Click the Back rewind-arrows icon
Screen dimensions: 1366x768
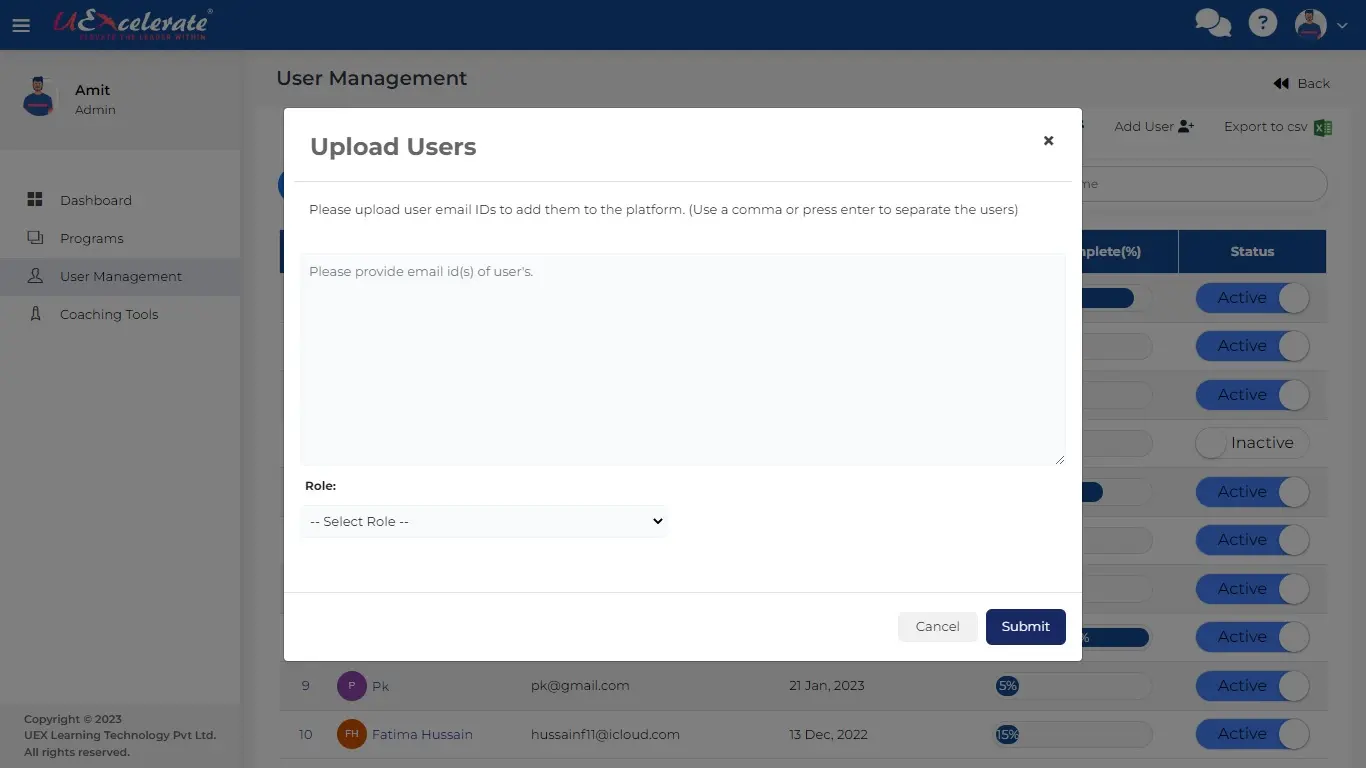tap(1281, 83)
